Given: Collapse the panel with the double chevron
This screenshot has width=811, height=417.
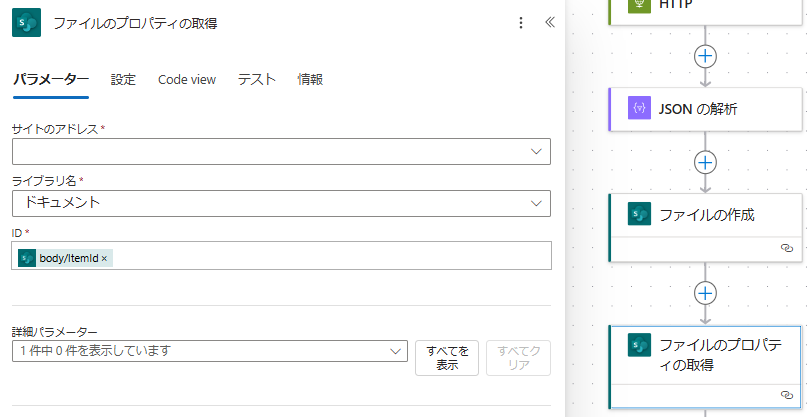Looking at the screenshot, I should coord(550,22).
